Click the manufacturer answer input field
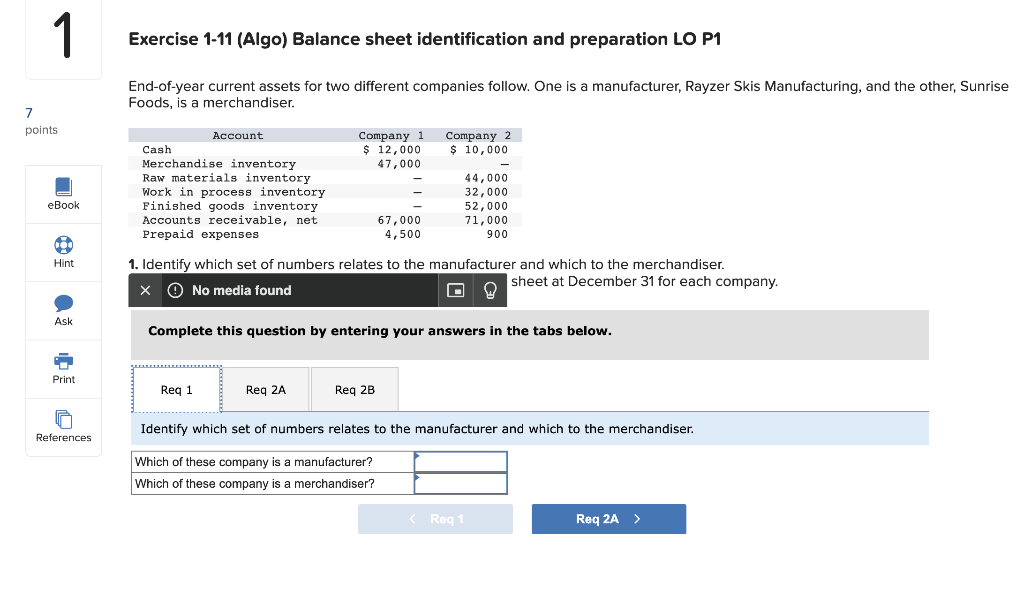This screenshot has width=1024, height=604. click(x=460, y=461)
